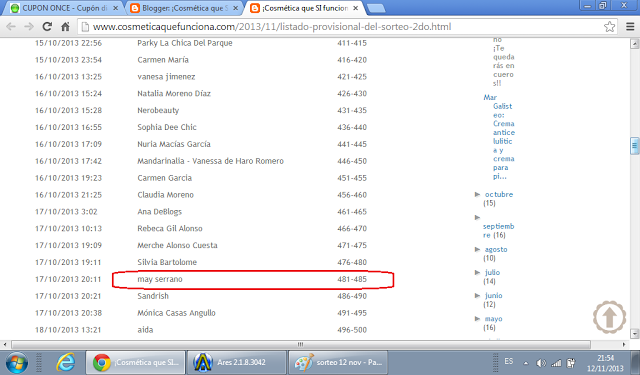The width and height of the screenshot is (640, 375).
Task: Click the name 'Mandarinalia - Vanessa de Haro Romero'
Action: (210, 161)
